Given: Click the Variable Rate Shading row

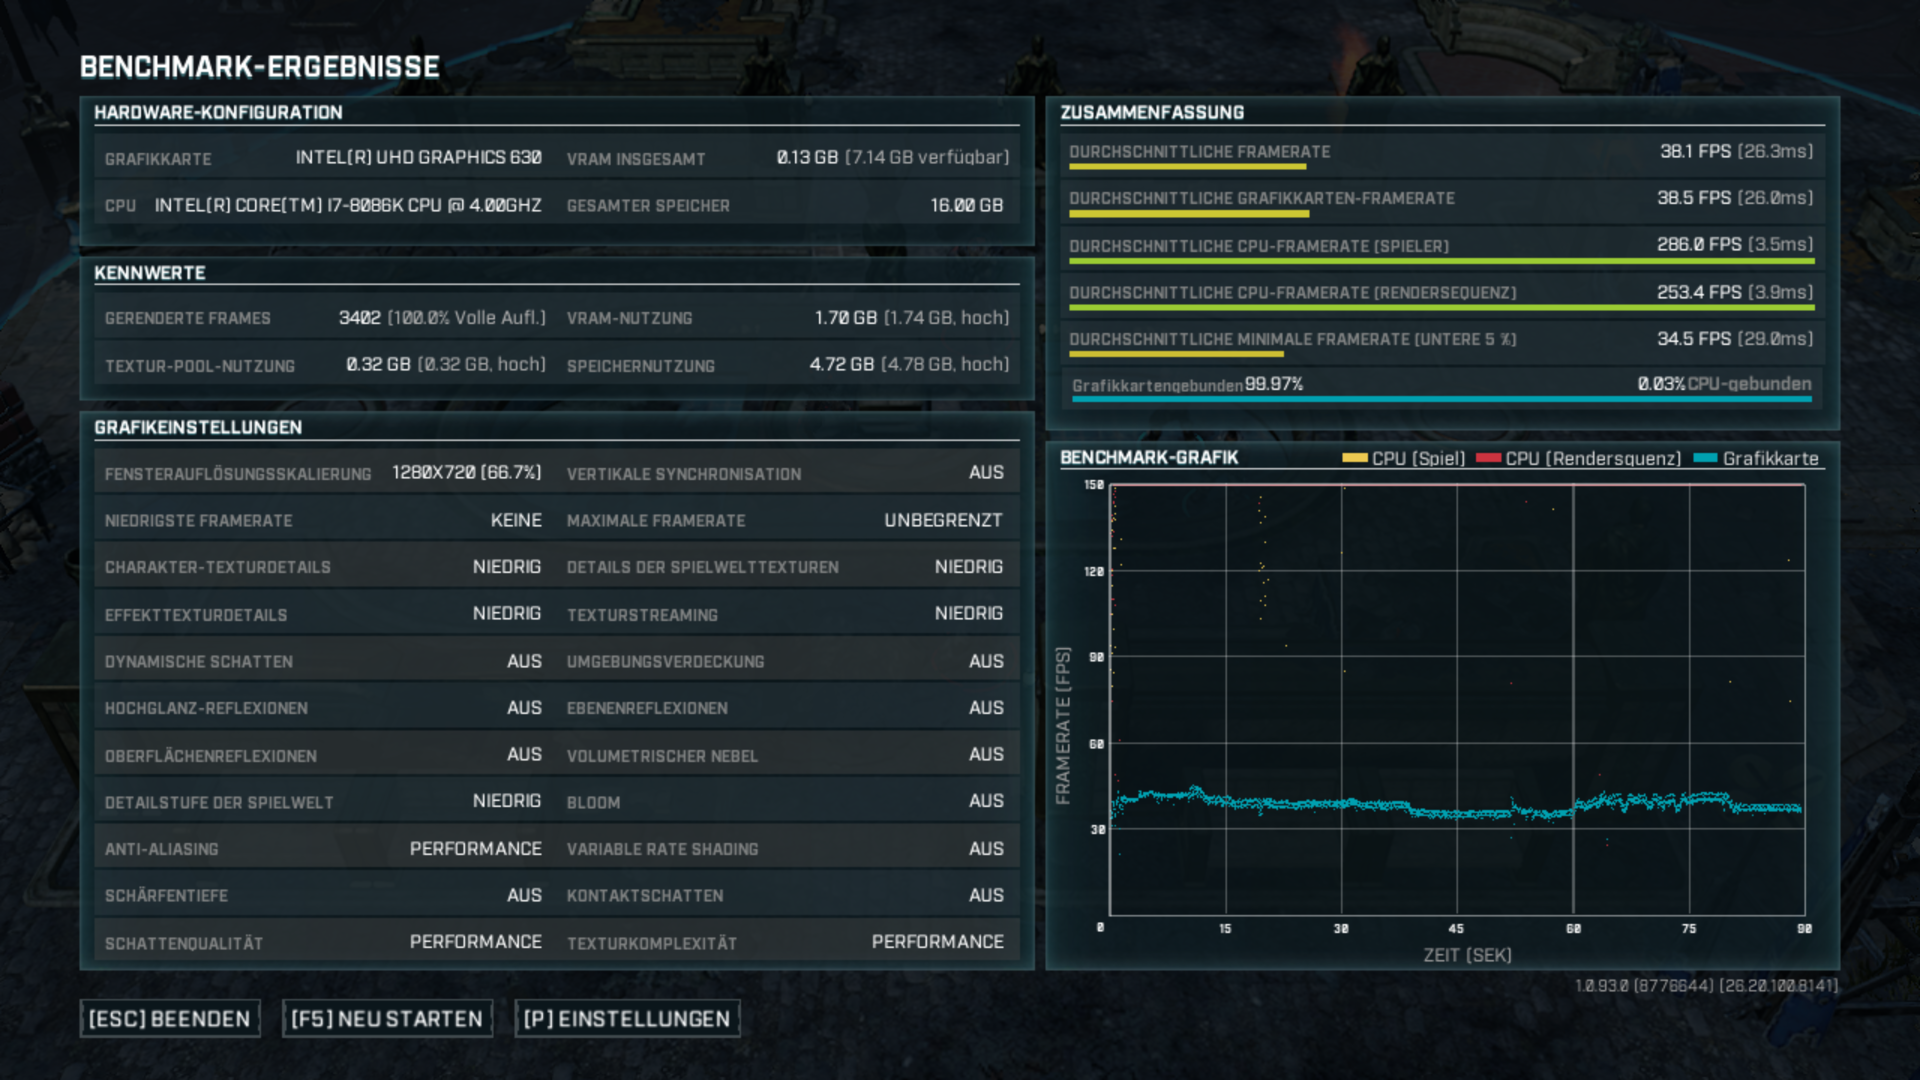Looking at the screenshot, I should (x=785, y=849).
